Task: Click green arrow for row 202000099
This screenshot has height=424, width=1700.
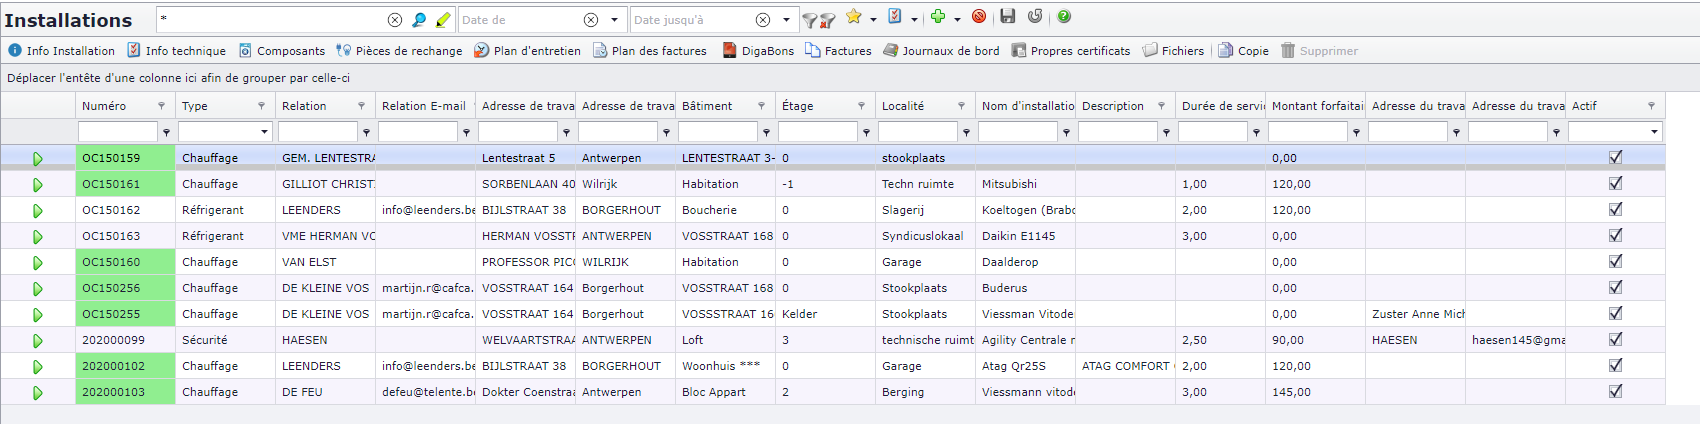Action: pos(37,341)
